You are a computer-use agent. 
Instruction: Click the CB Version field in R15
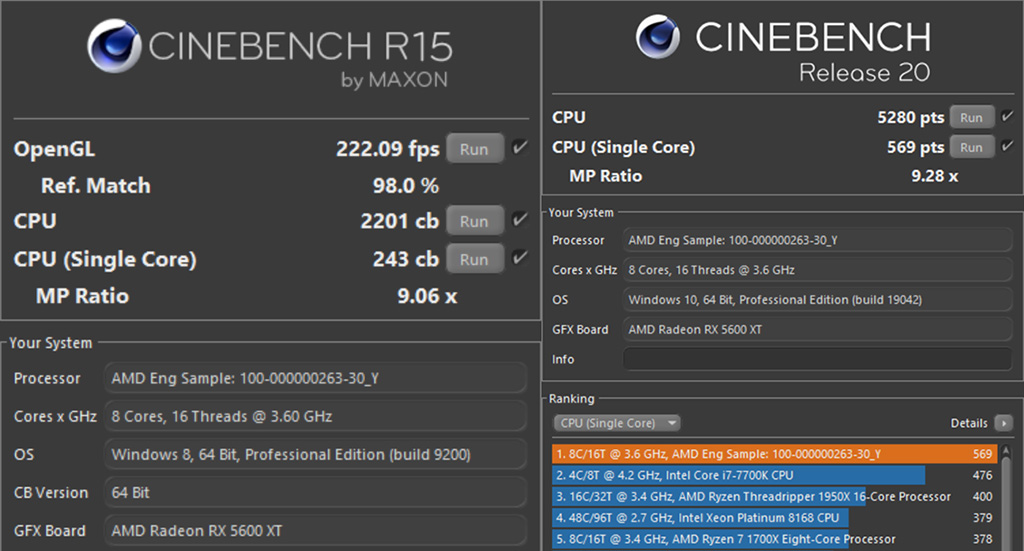click(315, 492)
